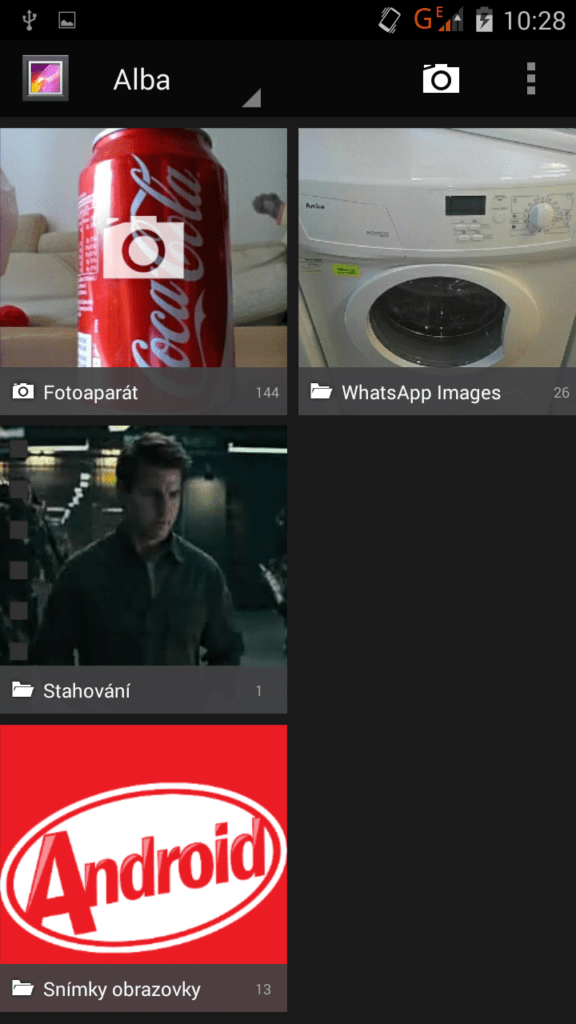Open the red Android KitKat thumbnail
The width and height of the screenshot is (576, 1024).
[x=144, y=844]
